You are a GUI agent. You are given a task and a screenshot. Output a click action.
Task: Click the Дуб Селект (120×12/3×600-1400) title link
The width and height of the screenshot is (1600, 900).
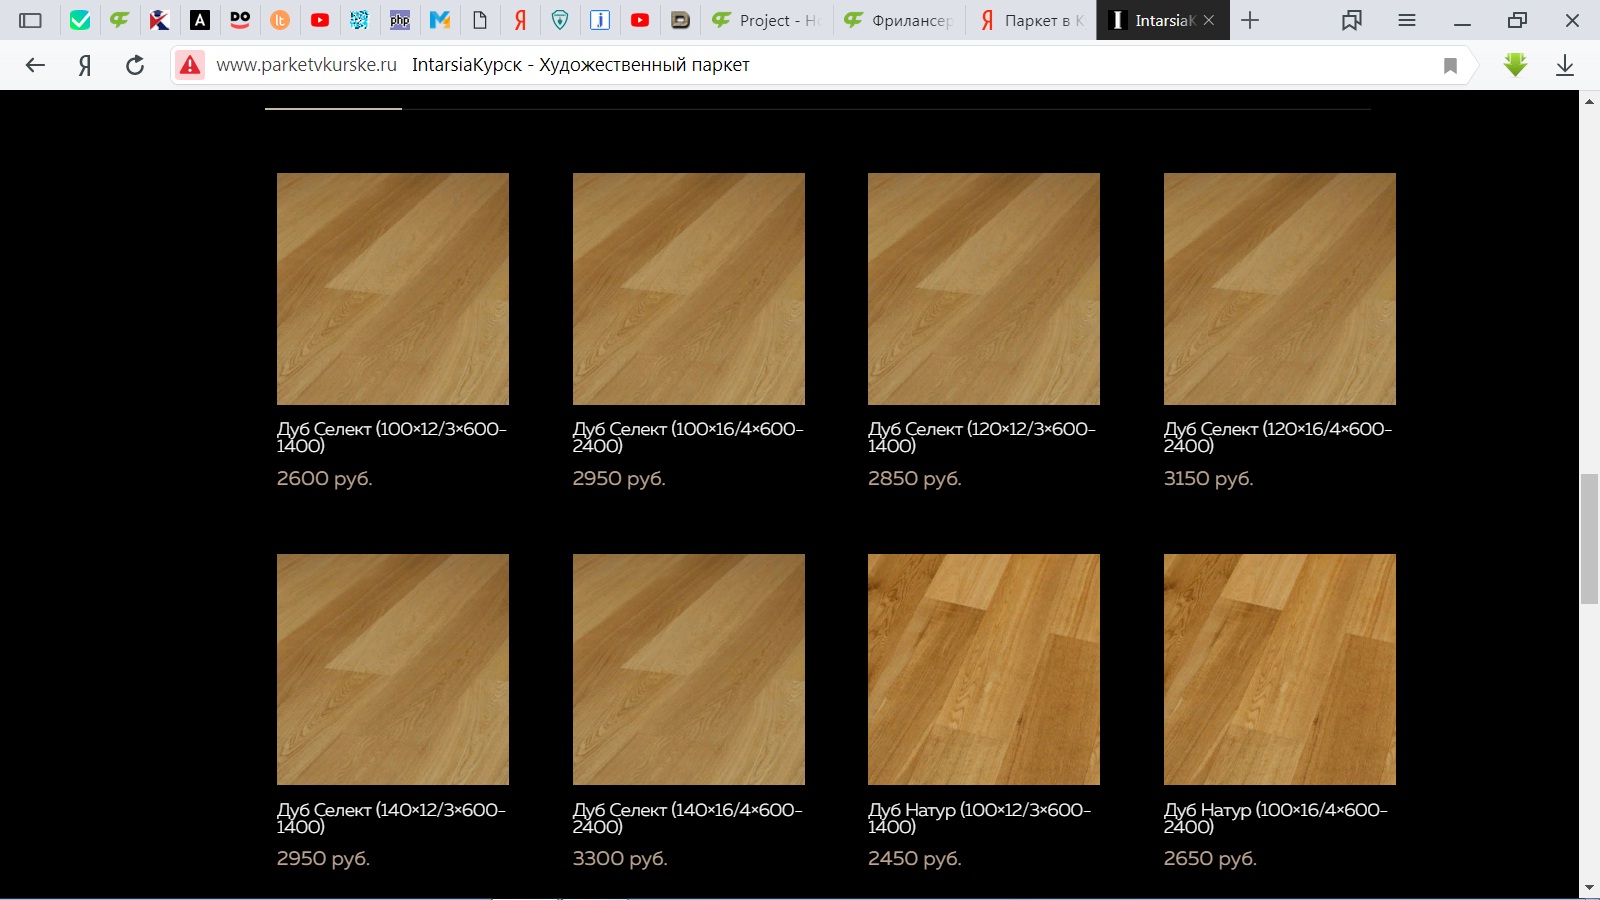[x=982, y=437]
